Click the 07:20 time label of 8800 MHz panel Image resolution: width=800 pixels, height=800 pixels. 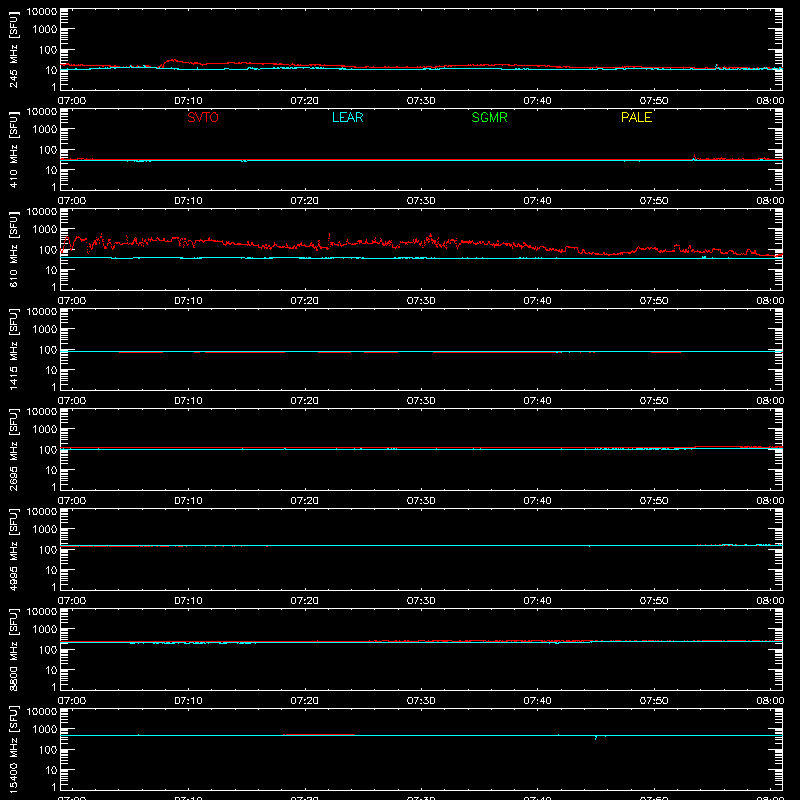click(305, 701)
